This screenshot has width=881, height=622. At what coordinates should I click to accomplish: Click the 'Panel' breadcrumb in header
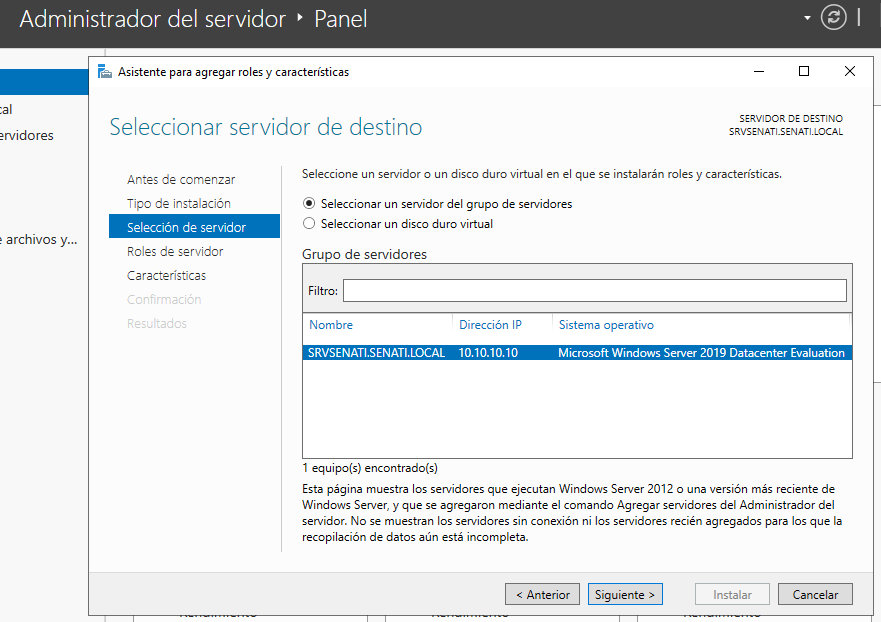pos(340,19)
